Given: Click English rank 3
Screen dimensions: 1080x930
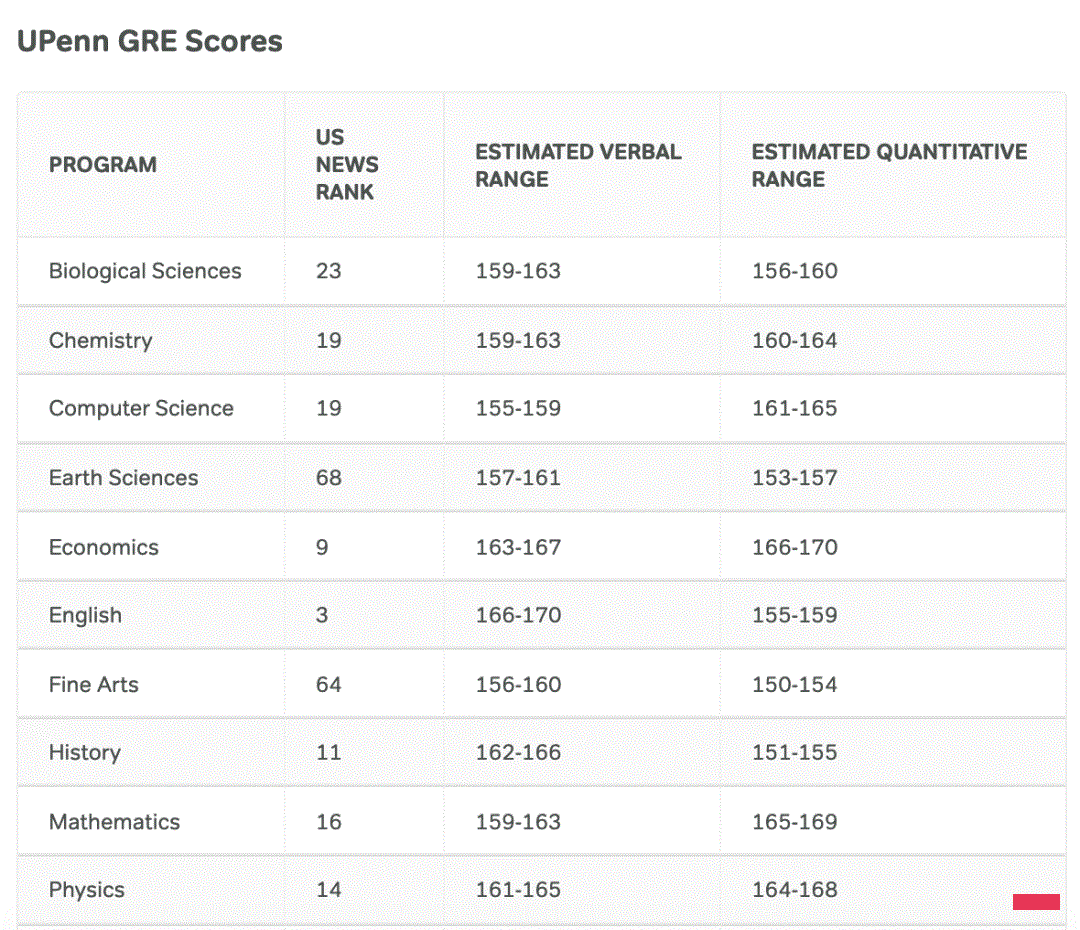Looking at the screenshot, I should [x=322, y=614].
